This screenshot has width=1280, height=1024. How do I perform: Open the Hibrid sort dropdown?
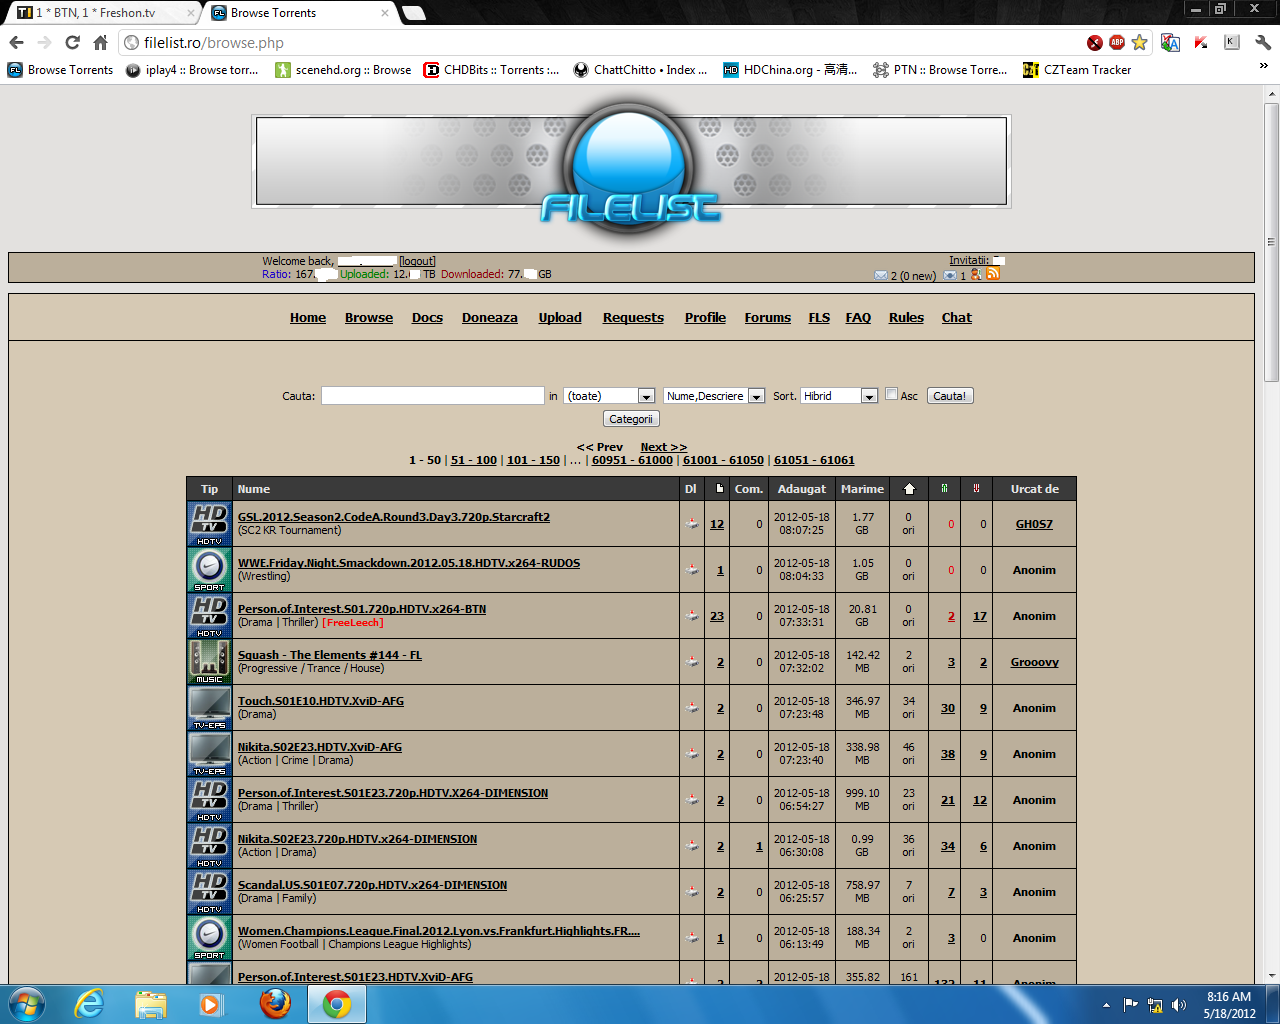[x=839, y=396]
